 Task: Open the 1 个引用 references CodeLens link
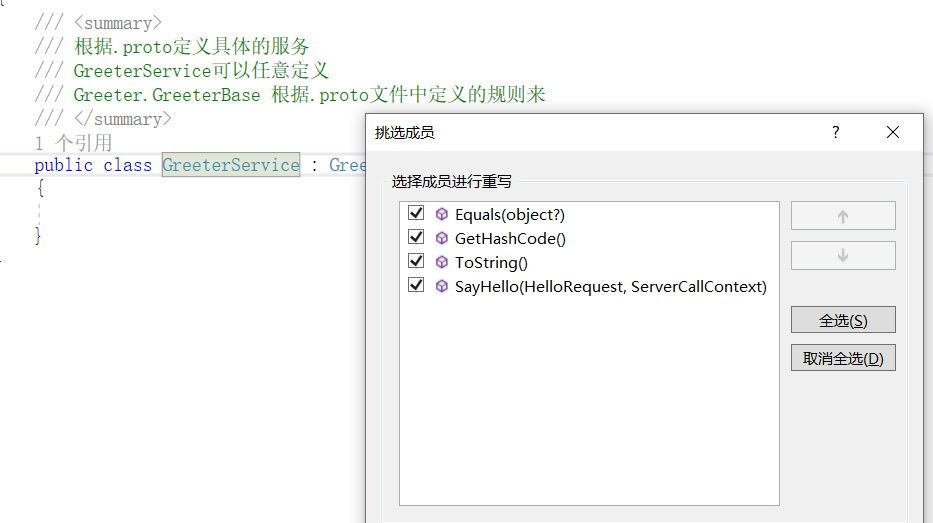coord(73,143)
